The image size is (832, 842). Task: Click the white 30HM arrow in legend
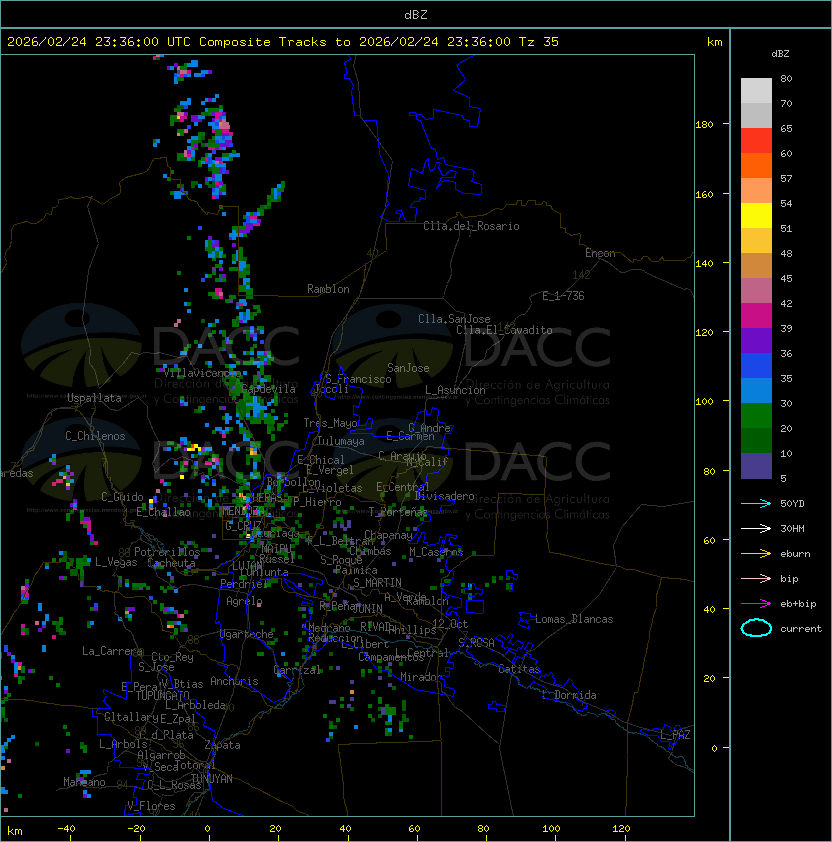point(756,528)
